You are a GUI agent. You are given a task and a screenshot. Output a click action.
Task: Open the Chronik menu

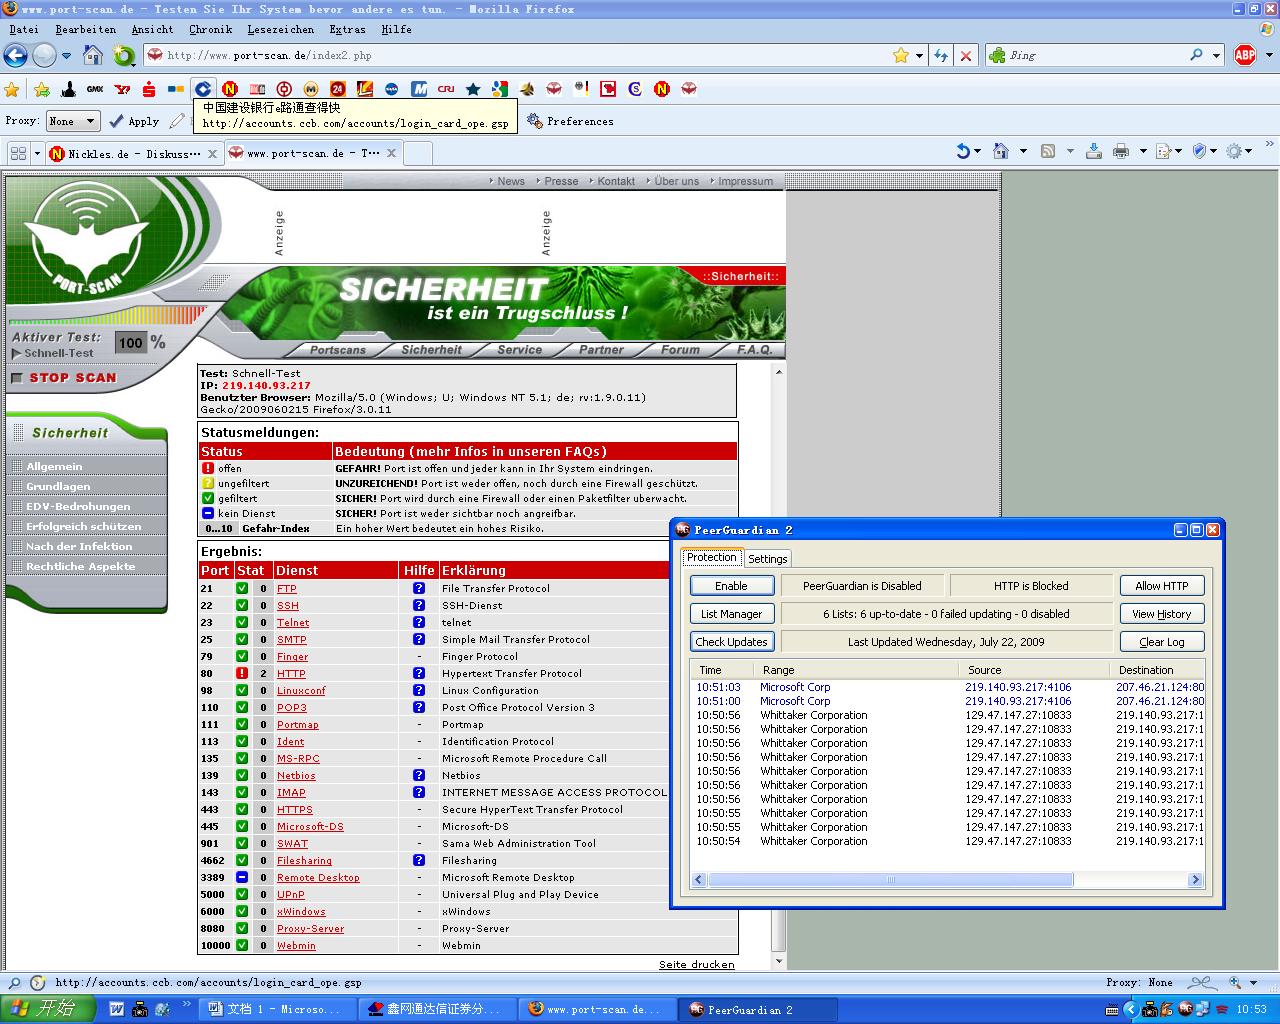210,29
